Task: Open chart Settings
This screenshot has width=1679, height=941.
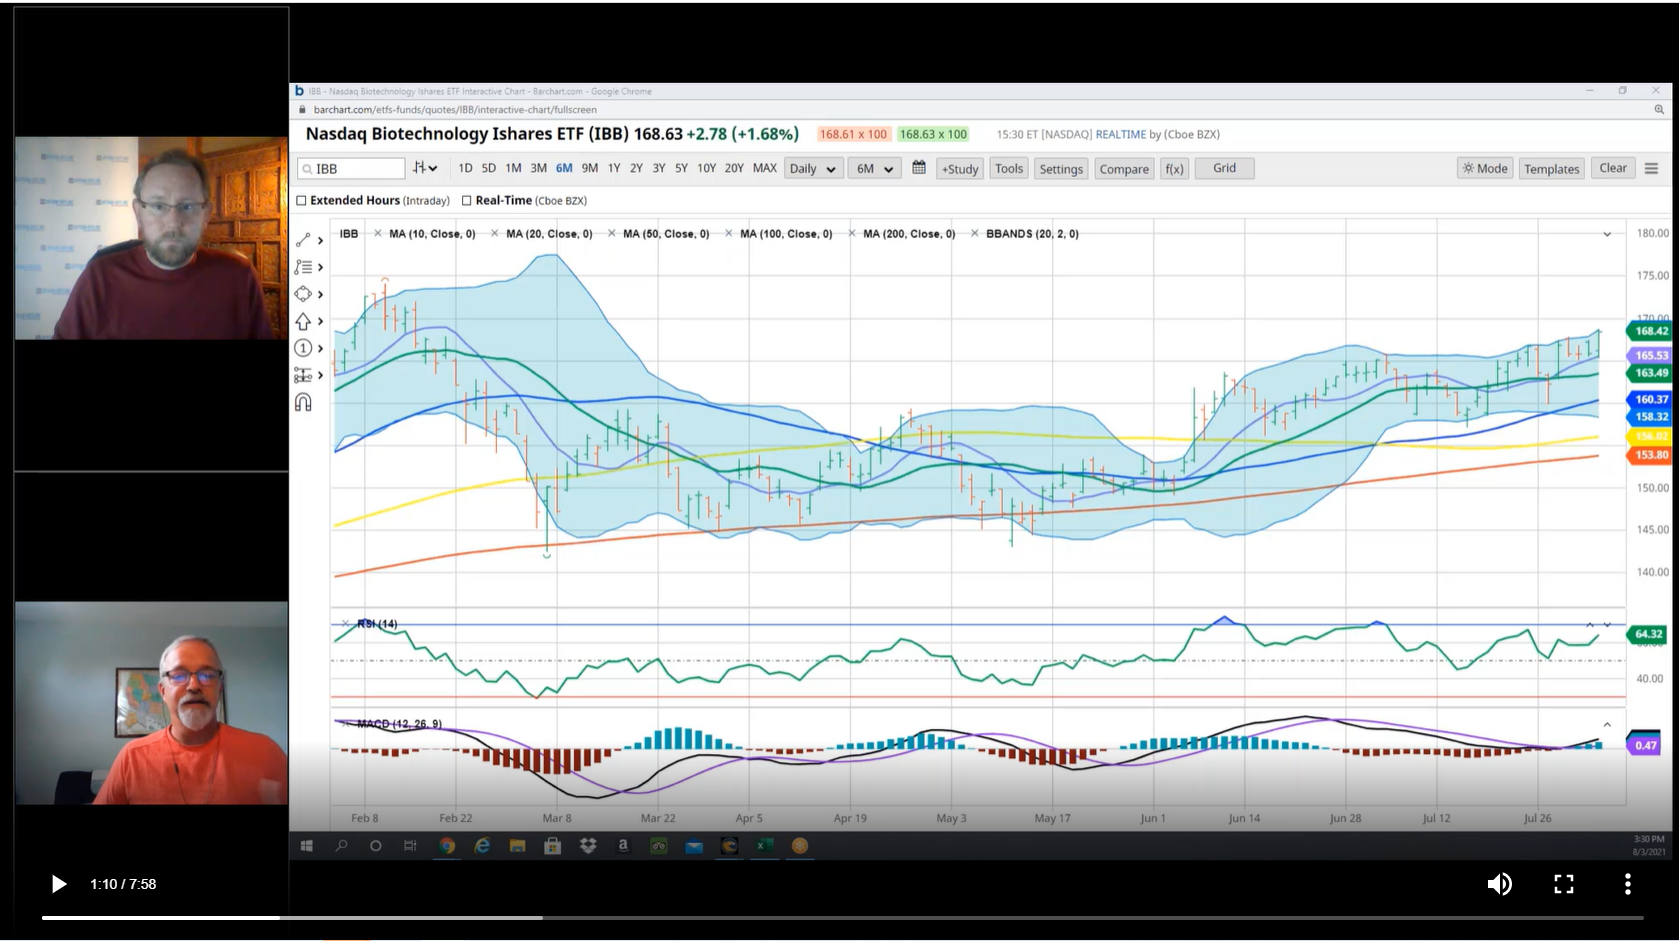Action: tap(1061, 169)
